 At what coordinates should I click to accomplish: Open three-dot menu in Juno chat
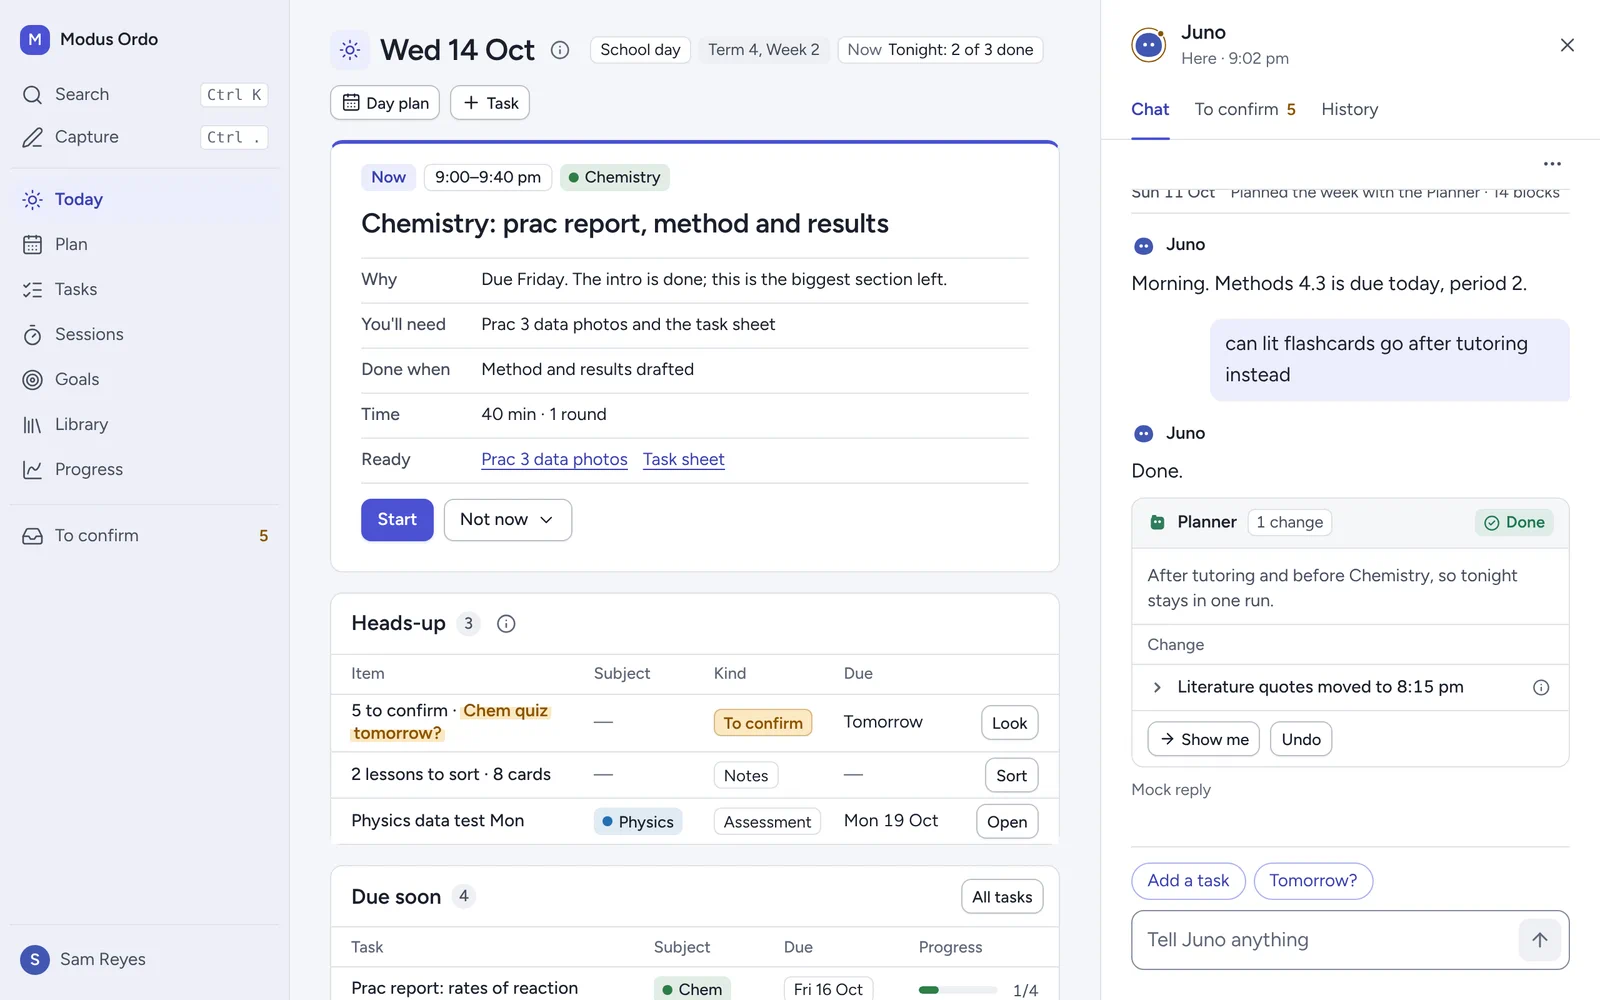[x=1552, y=164]
